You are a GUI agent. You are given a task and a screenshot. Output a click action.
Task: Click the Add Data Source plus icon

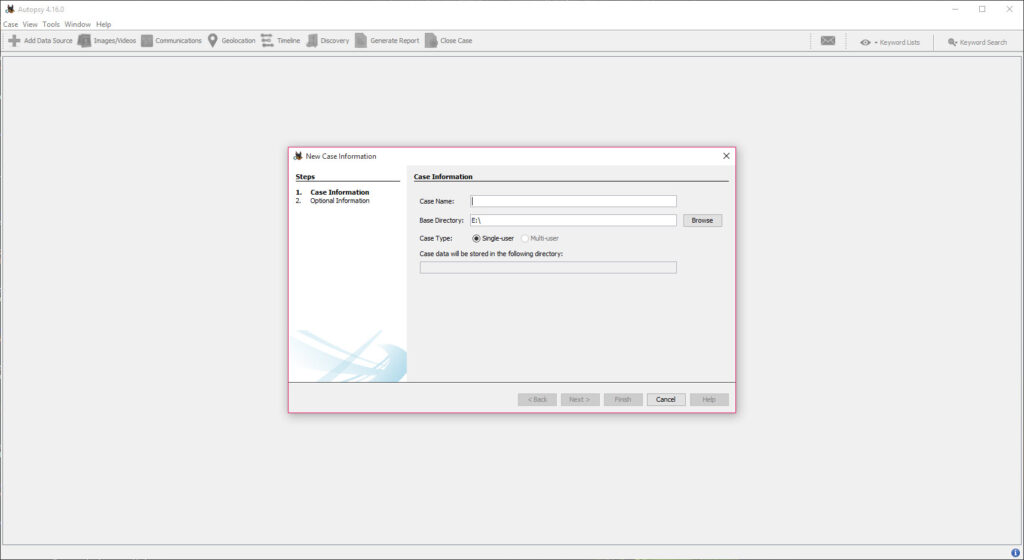[x=14, y=40]
